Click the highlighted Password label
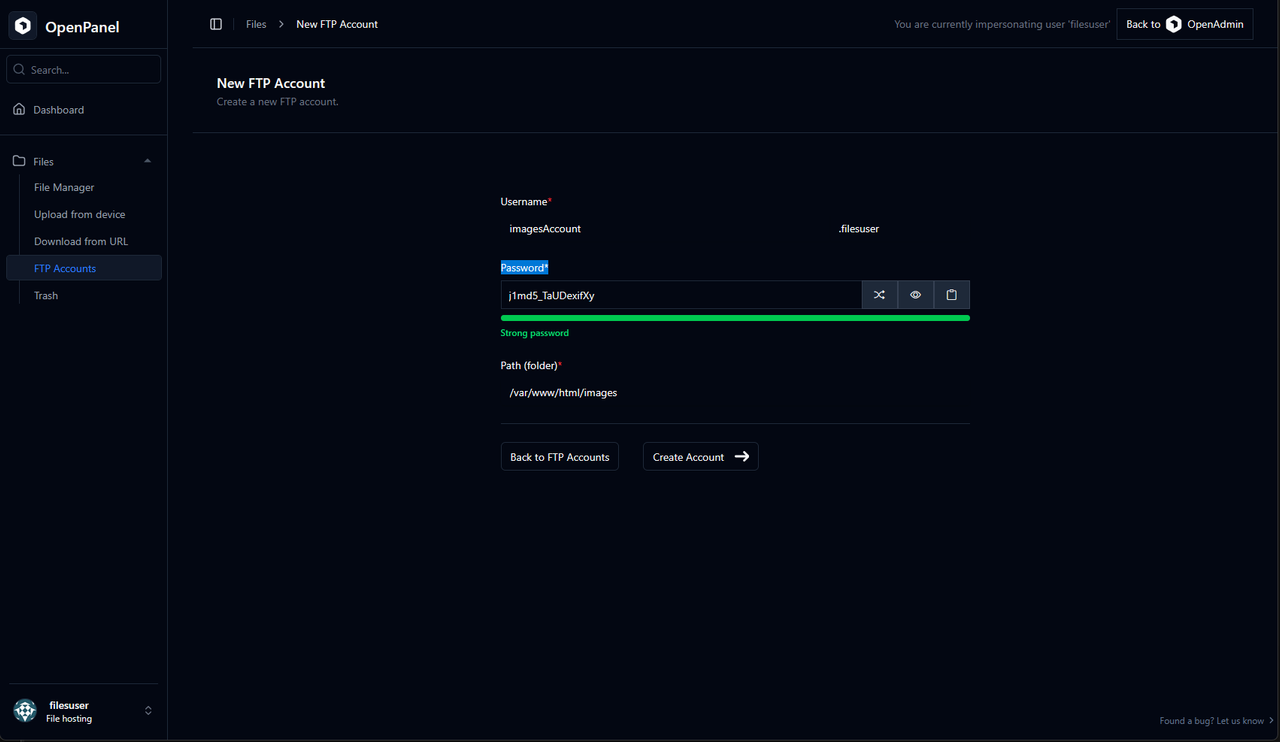 (524, 268)
